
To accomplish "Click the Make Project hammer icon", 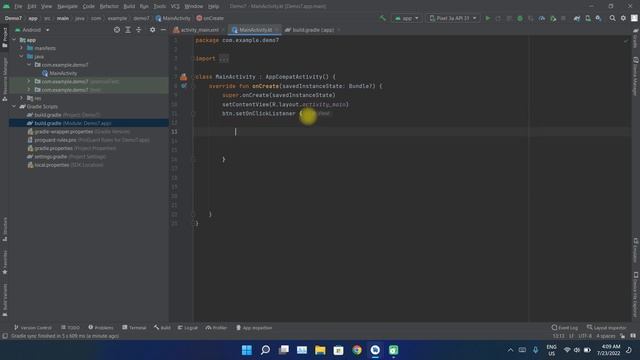I will pyautogui.click(x=382, y=18).
